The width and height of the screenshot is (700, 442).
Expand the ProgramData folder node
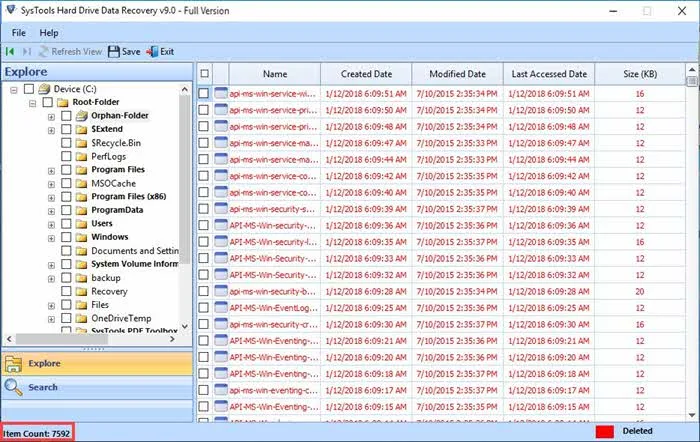tap(51, 211)
